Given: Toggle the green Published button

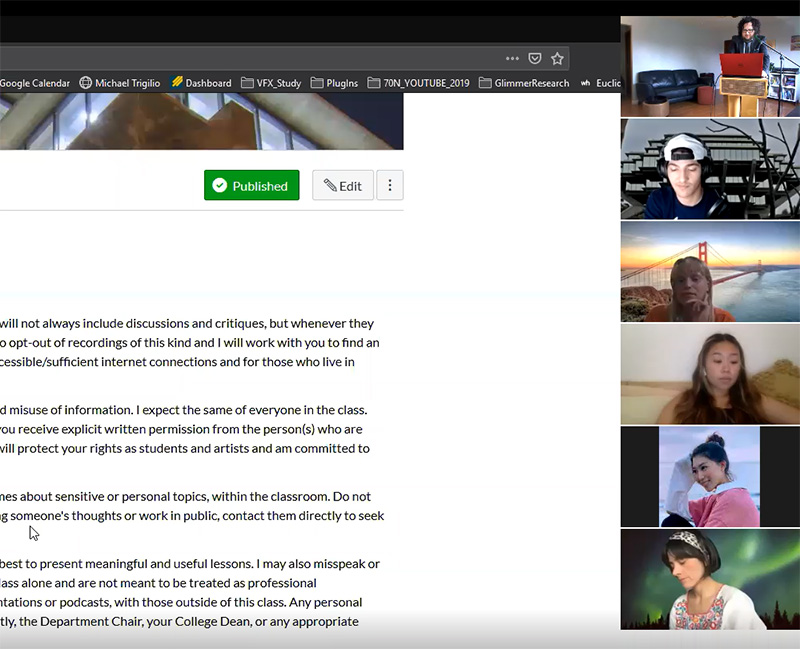Looking at the screenshot, I should click(252, 185).
